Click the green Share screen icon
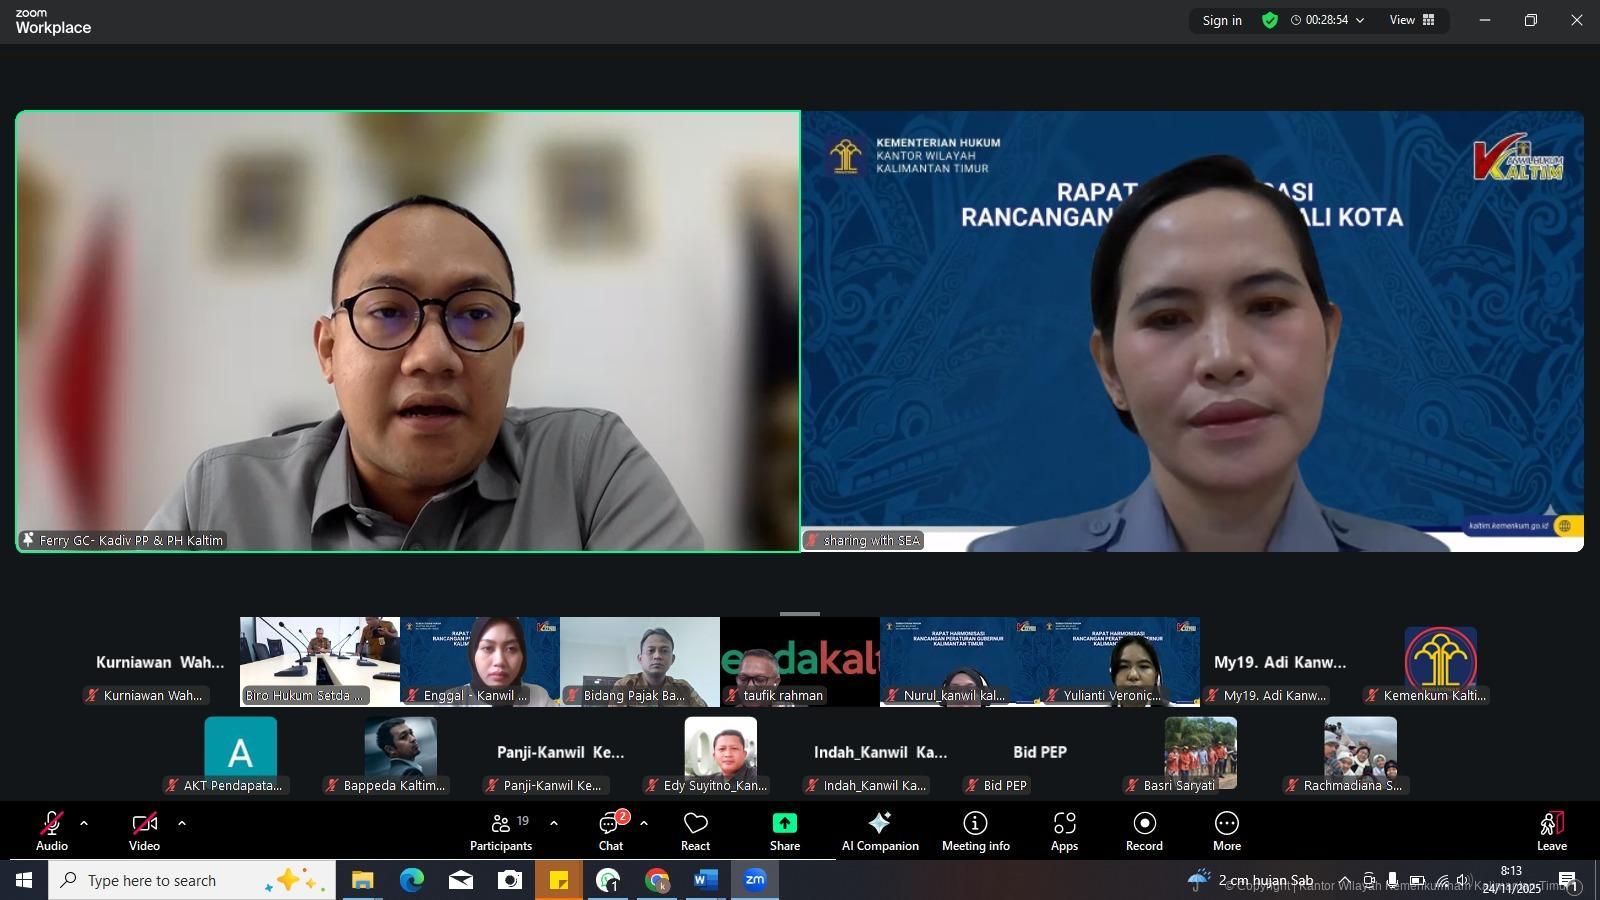 pos(784,823)
